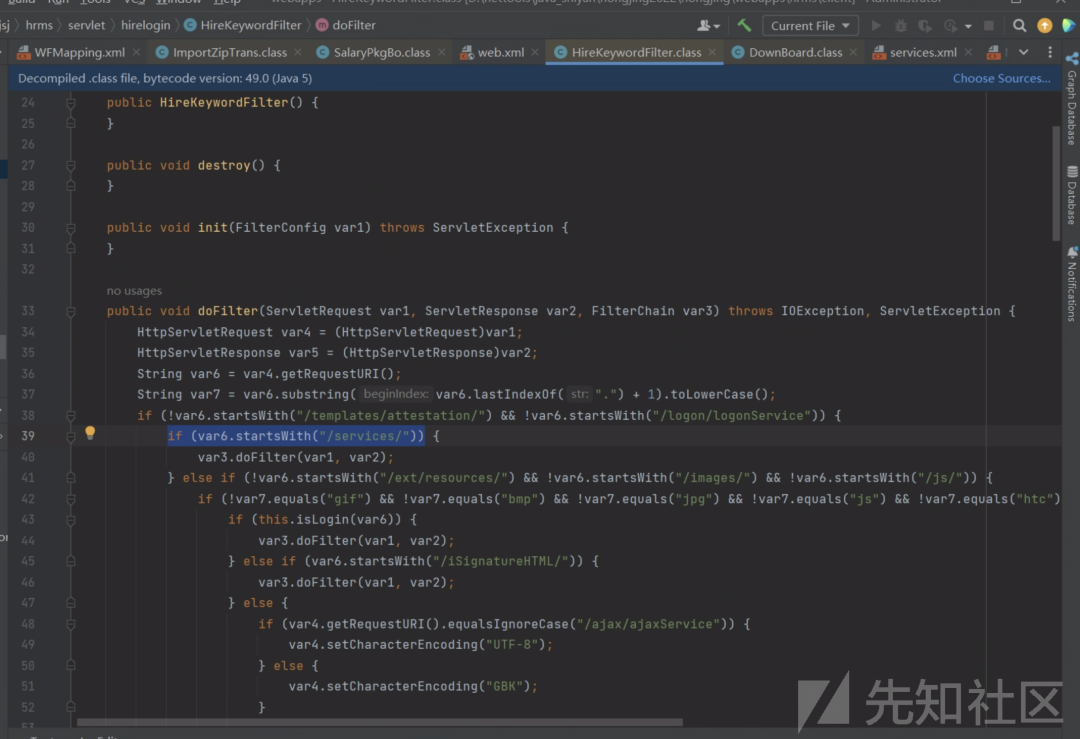Click "/services/" string on line 39
The image size is (1080, 739).
(364, 436)
